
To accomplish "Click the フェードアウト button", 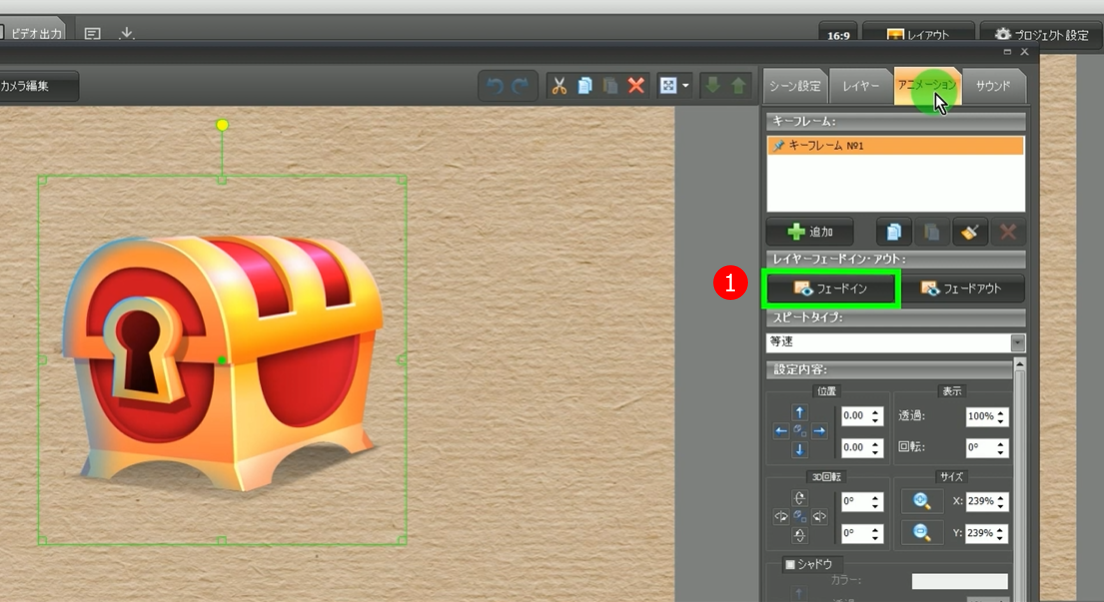I will coord(963,289).
